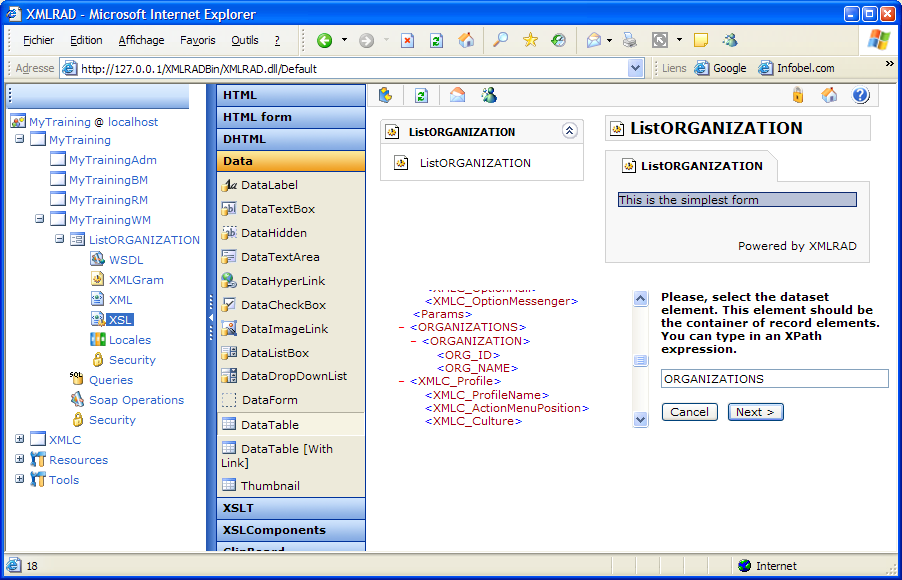Click the XML tree scrollbar down arrow
The image size is (902, 580).
[x=641, y=420]
